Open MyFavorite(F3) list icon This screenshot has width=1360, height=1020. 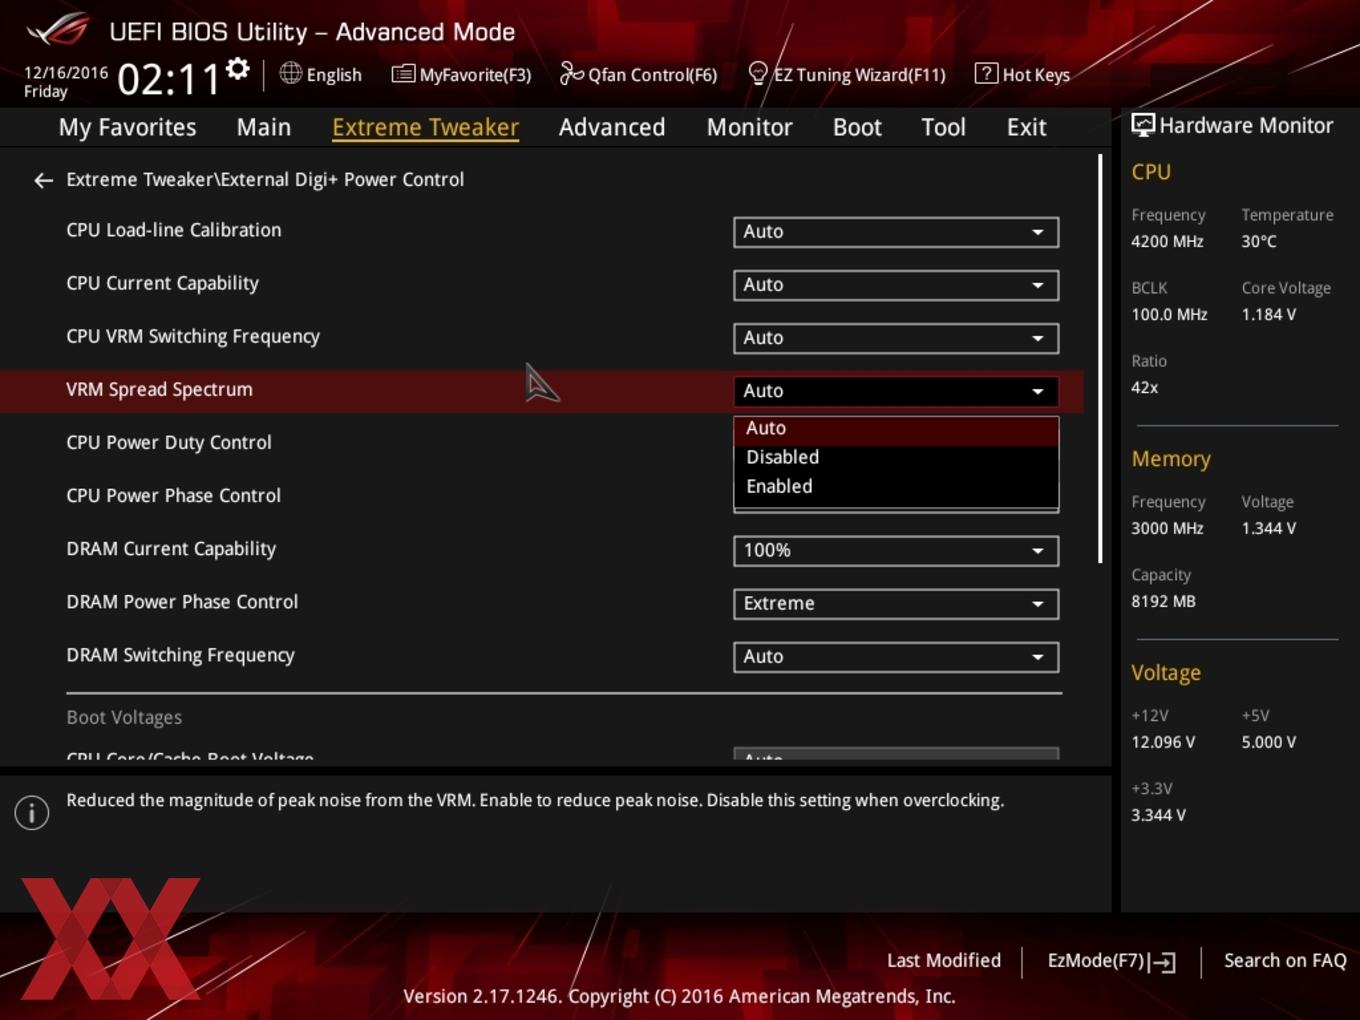tap(403, 74)
